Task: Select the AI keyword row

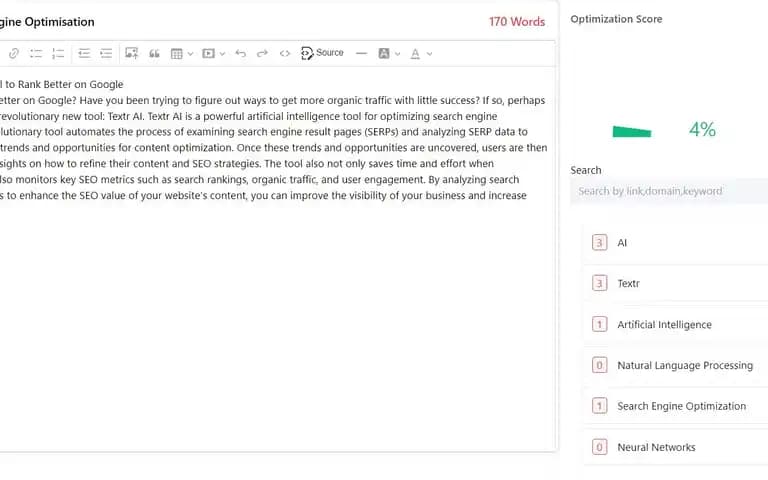Action: [676, 243]
